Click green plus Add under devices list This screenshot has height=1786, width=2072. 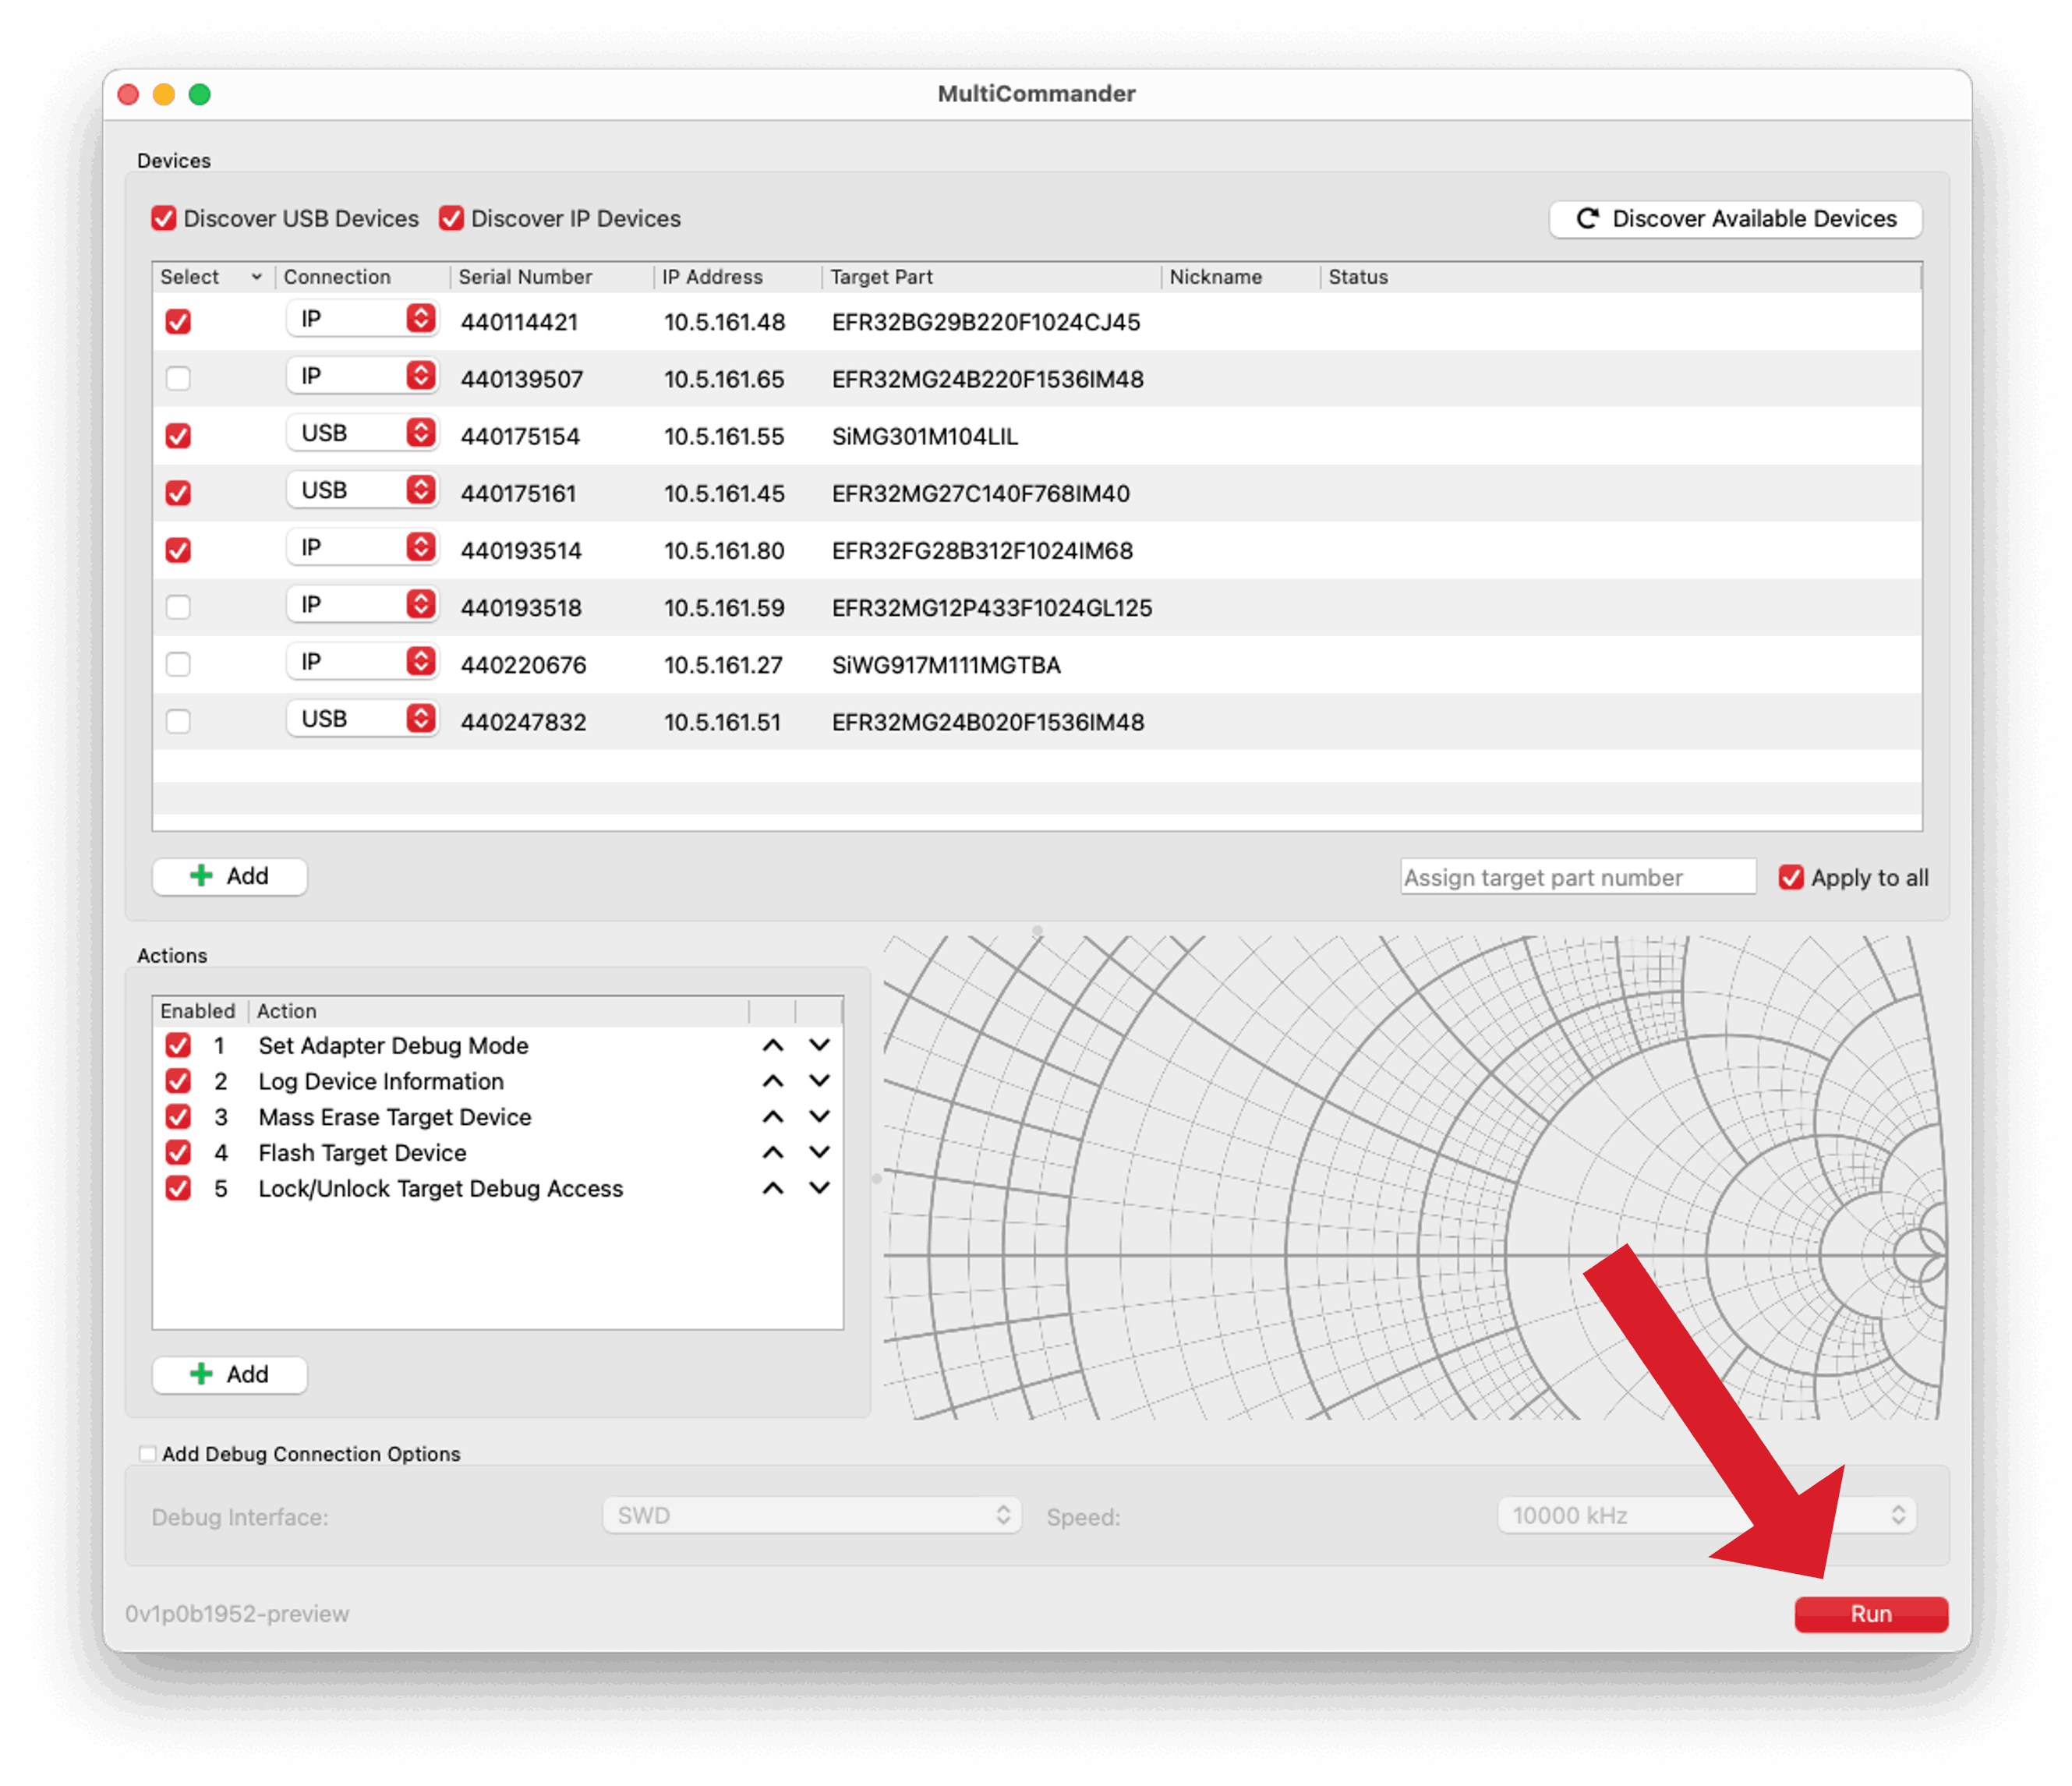tap(229, 876)
